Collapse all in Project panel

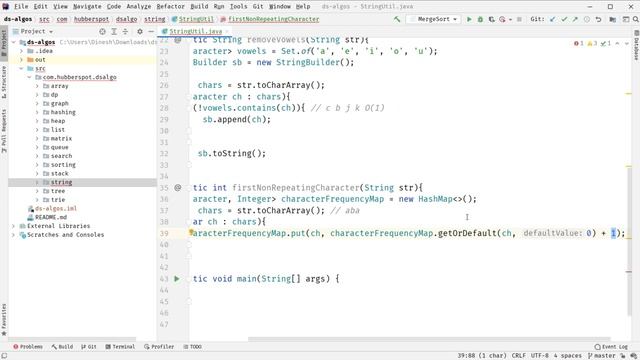(x=125, y=31)
